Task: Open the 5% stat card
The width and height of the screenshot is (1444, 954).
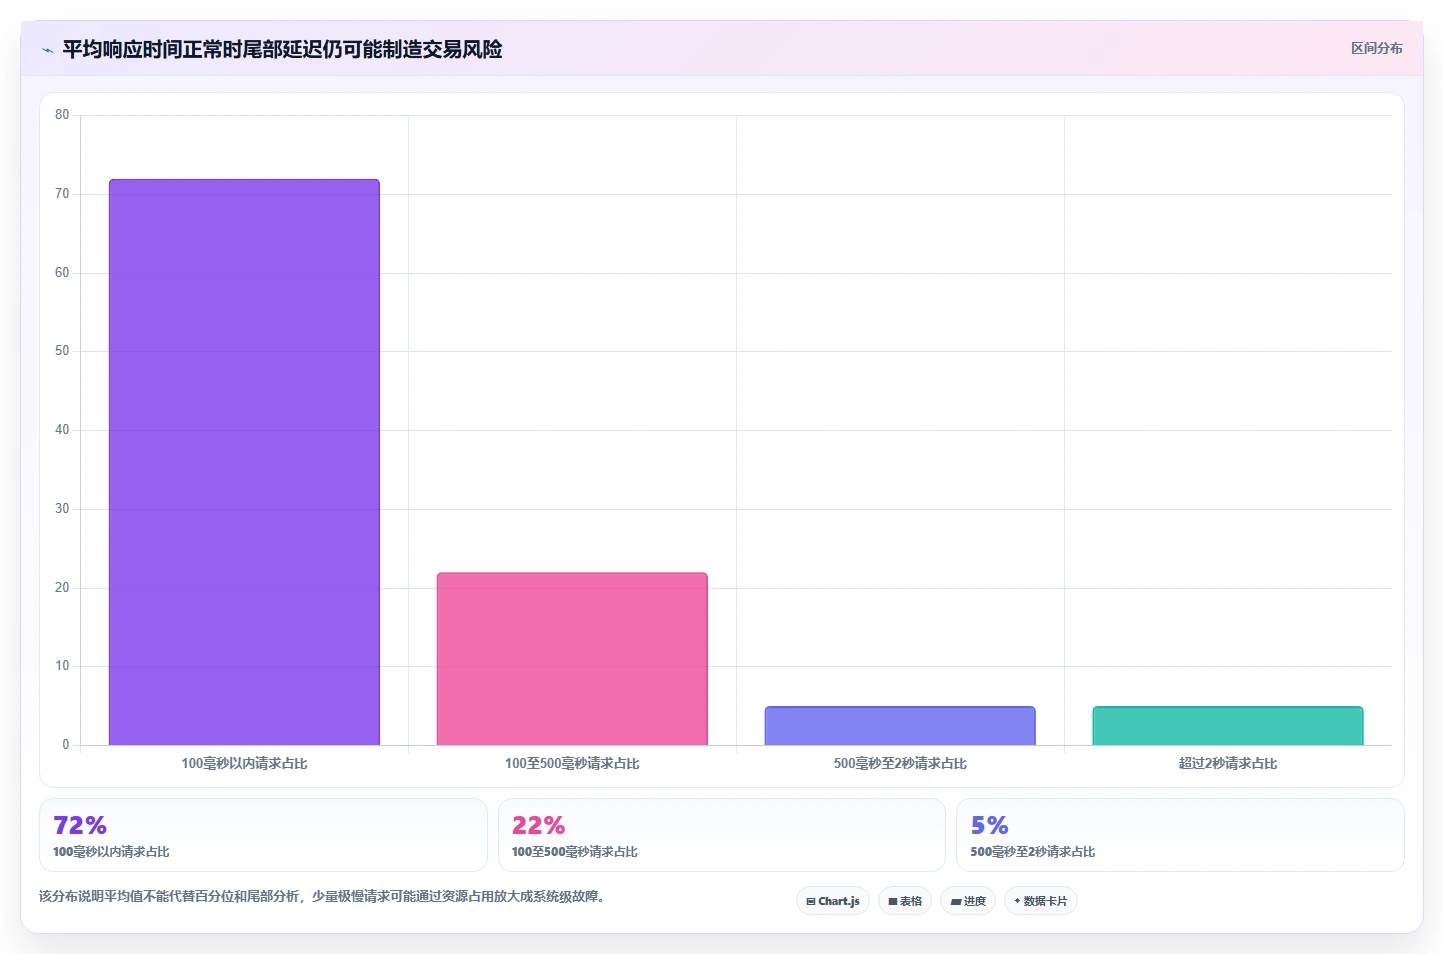Action: pyautogui.click(x=1180, y=835)
